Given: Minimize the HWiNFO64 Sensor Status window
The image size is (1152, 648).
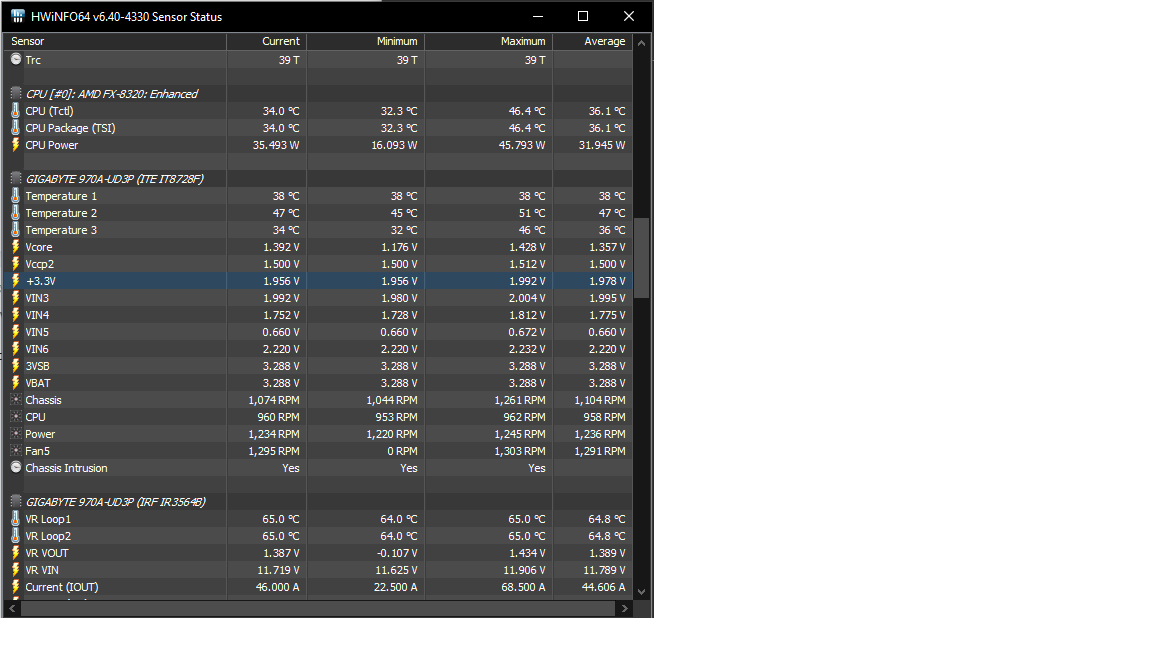Looking at the screenshot, I should [538, 16].
